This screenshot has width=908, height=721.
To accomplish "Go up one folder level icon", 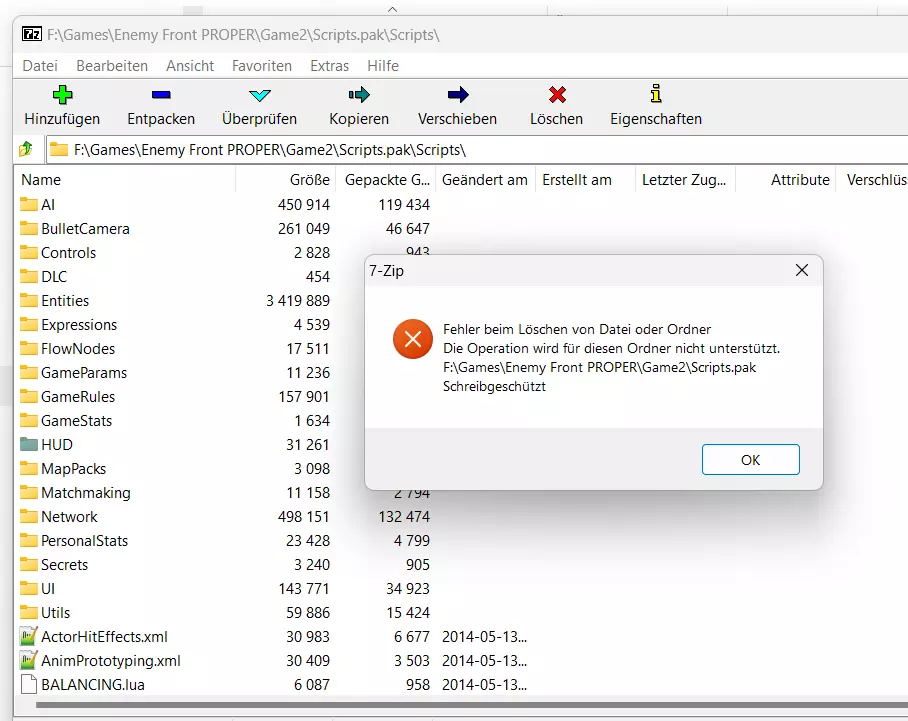I will pyautogui.click(x=25, y=149).
